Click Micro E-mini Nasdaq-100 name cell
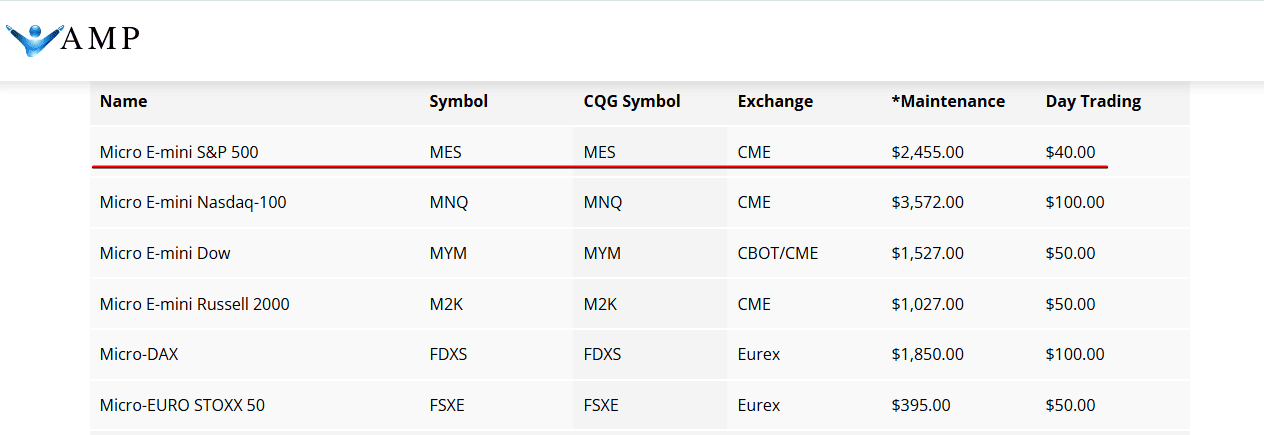Image resolution: width=1264 pixels, height=435 pixels. 193,202
